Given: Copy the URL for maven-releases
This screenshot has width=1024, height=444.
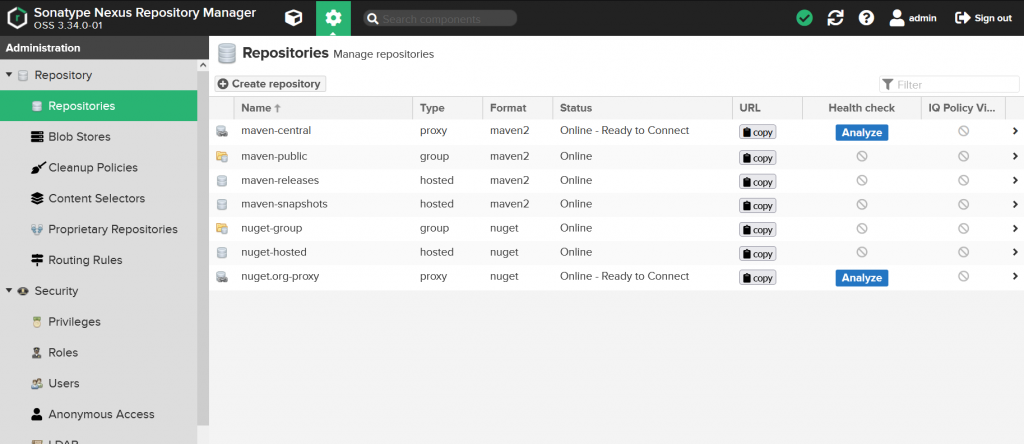Looking at the screenshot, I should pyautogui.click(x=758, y=182).
